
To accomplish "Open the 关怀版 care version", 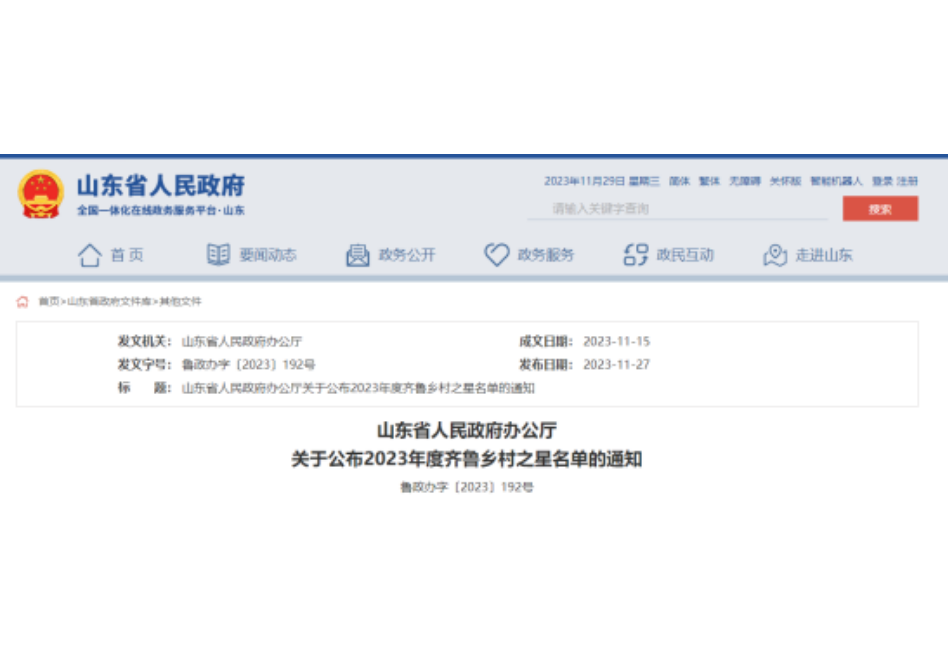I will (785, 181).
